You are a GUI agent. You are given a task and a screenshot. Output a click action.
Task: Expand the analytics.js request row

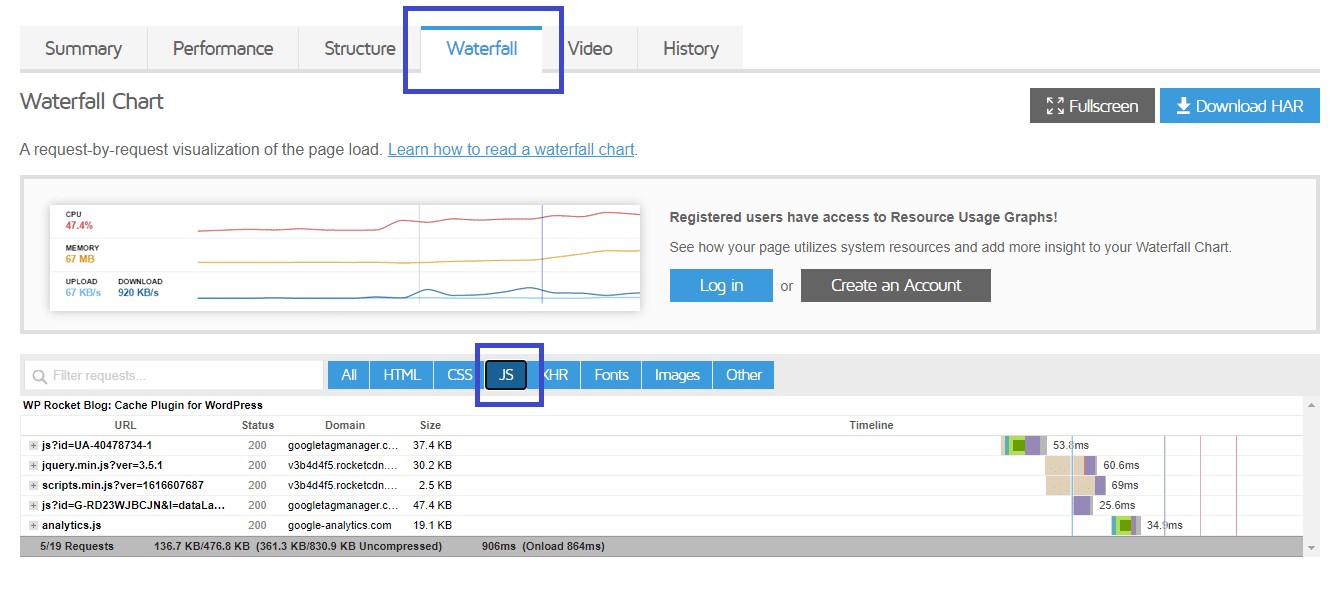click(x=33, y=526)
